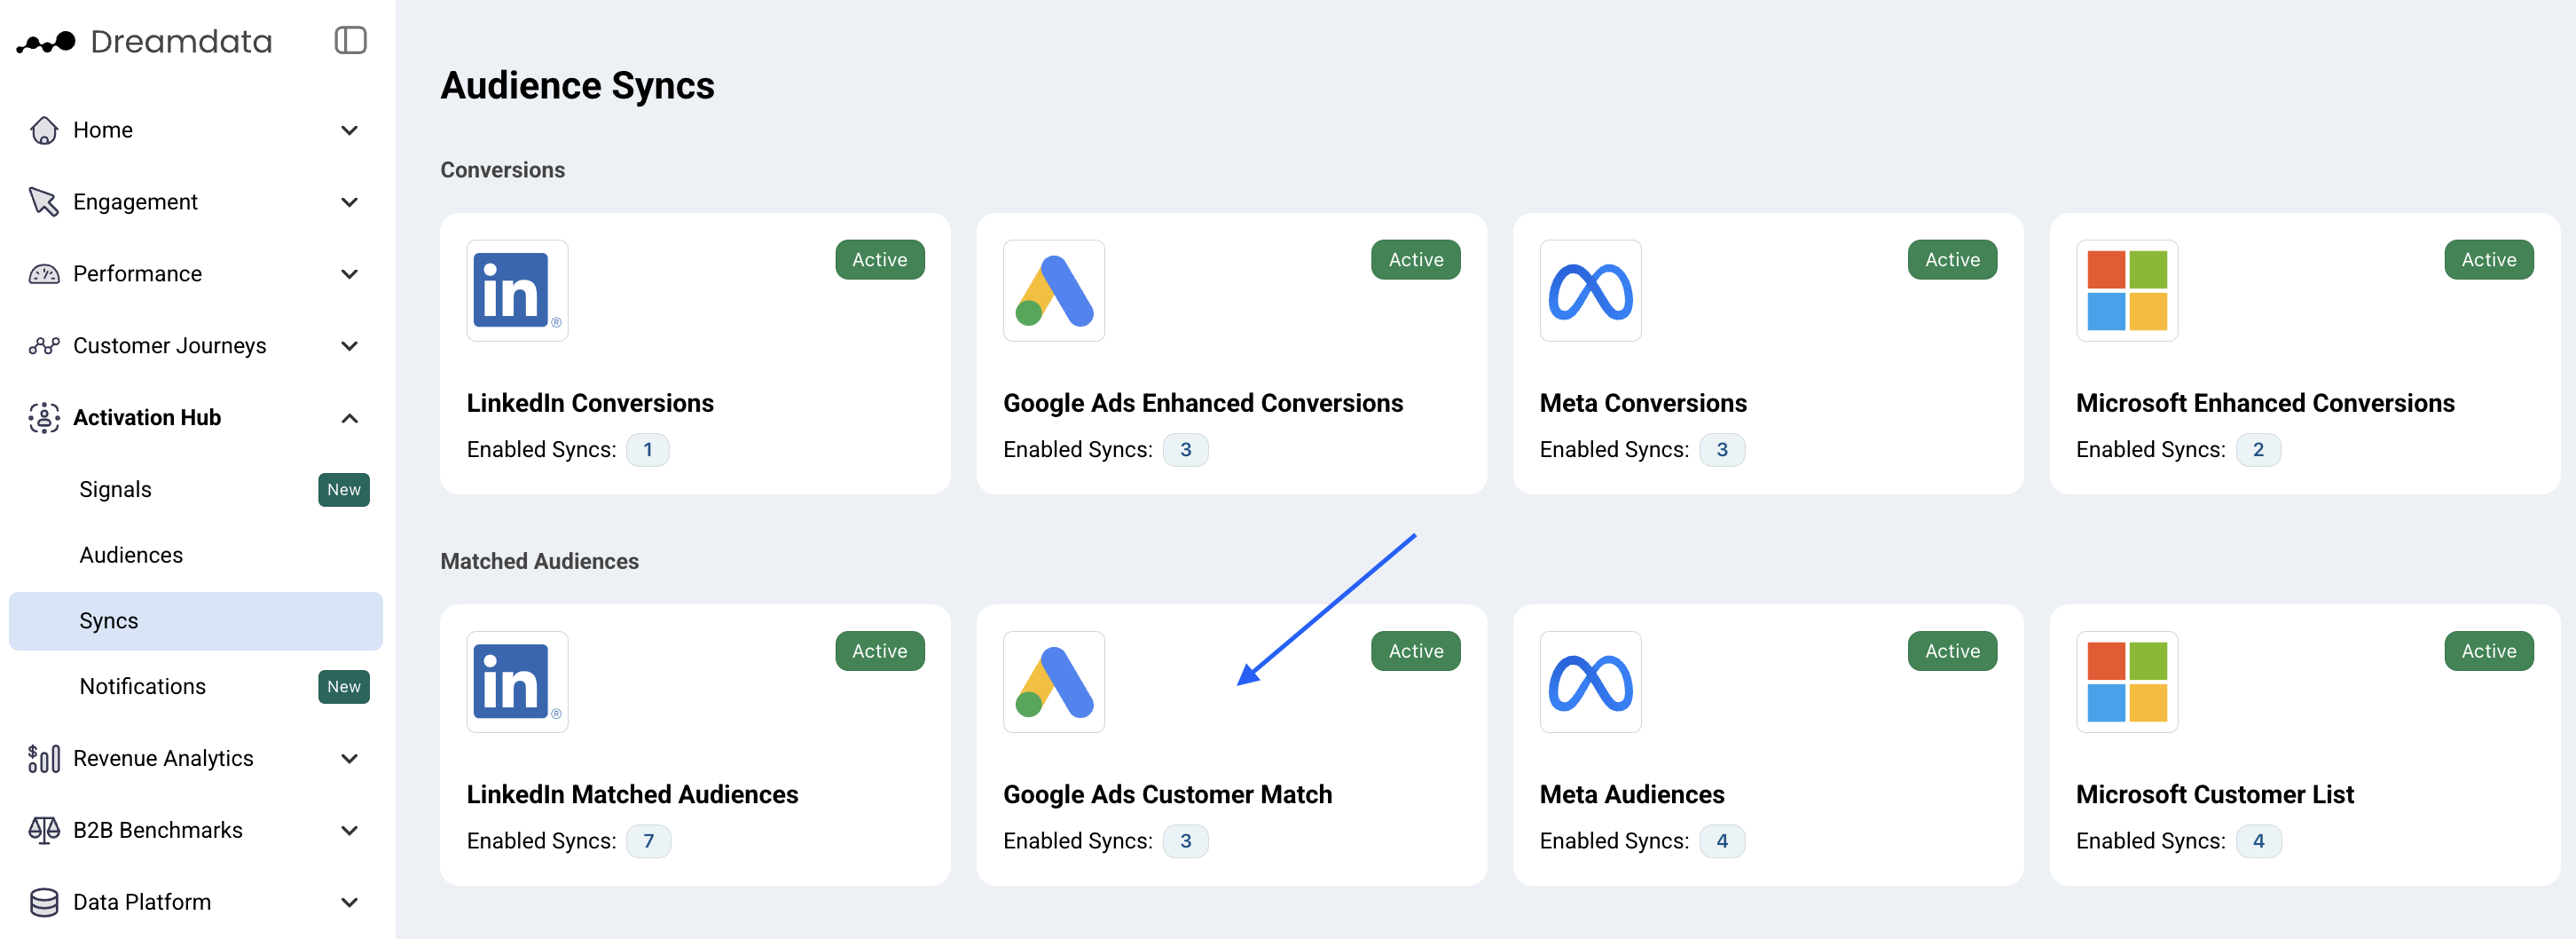Click the LinkedIn Conversions logo
The height and width of the screenshot is (939, 2576).
click(517, 291)
